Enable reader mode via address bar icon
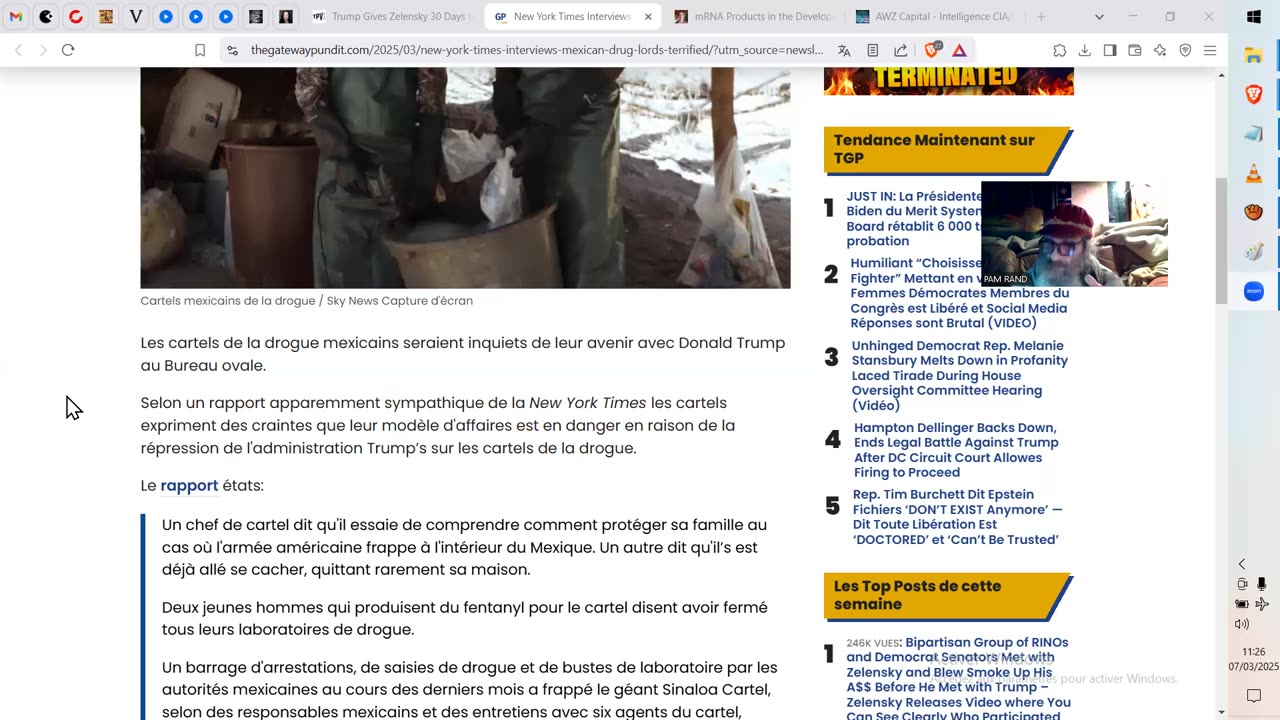Image resolution: width=1280 pixels, height=720 pixels. [x=873, y=50]
